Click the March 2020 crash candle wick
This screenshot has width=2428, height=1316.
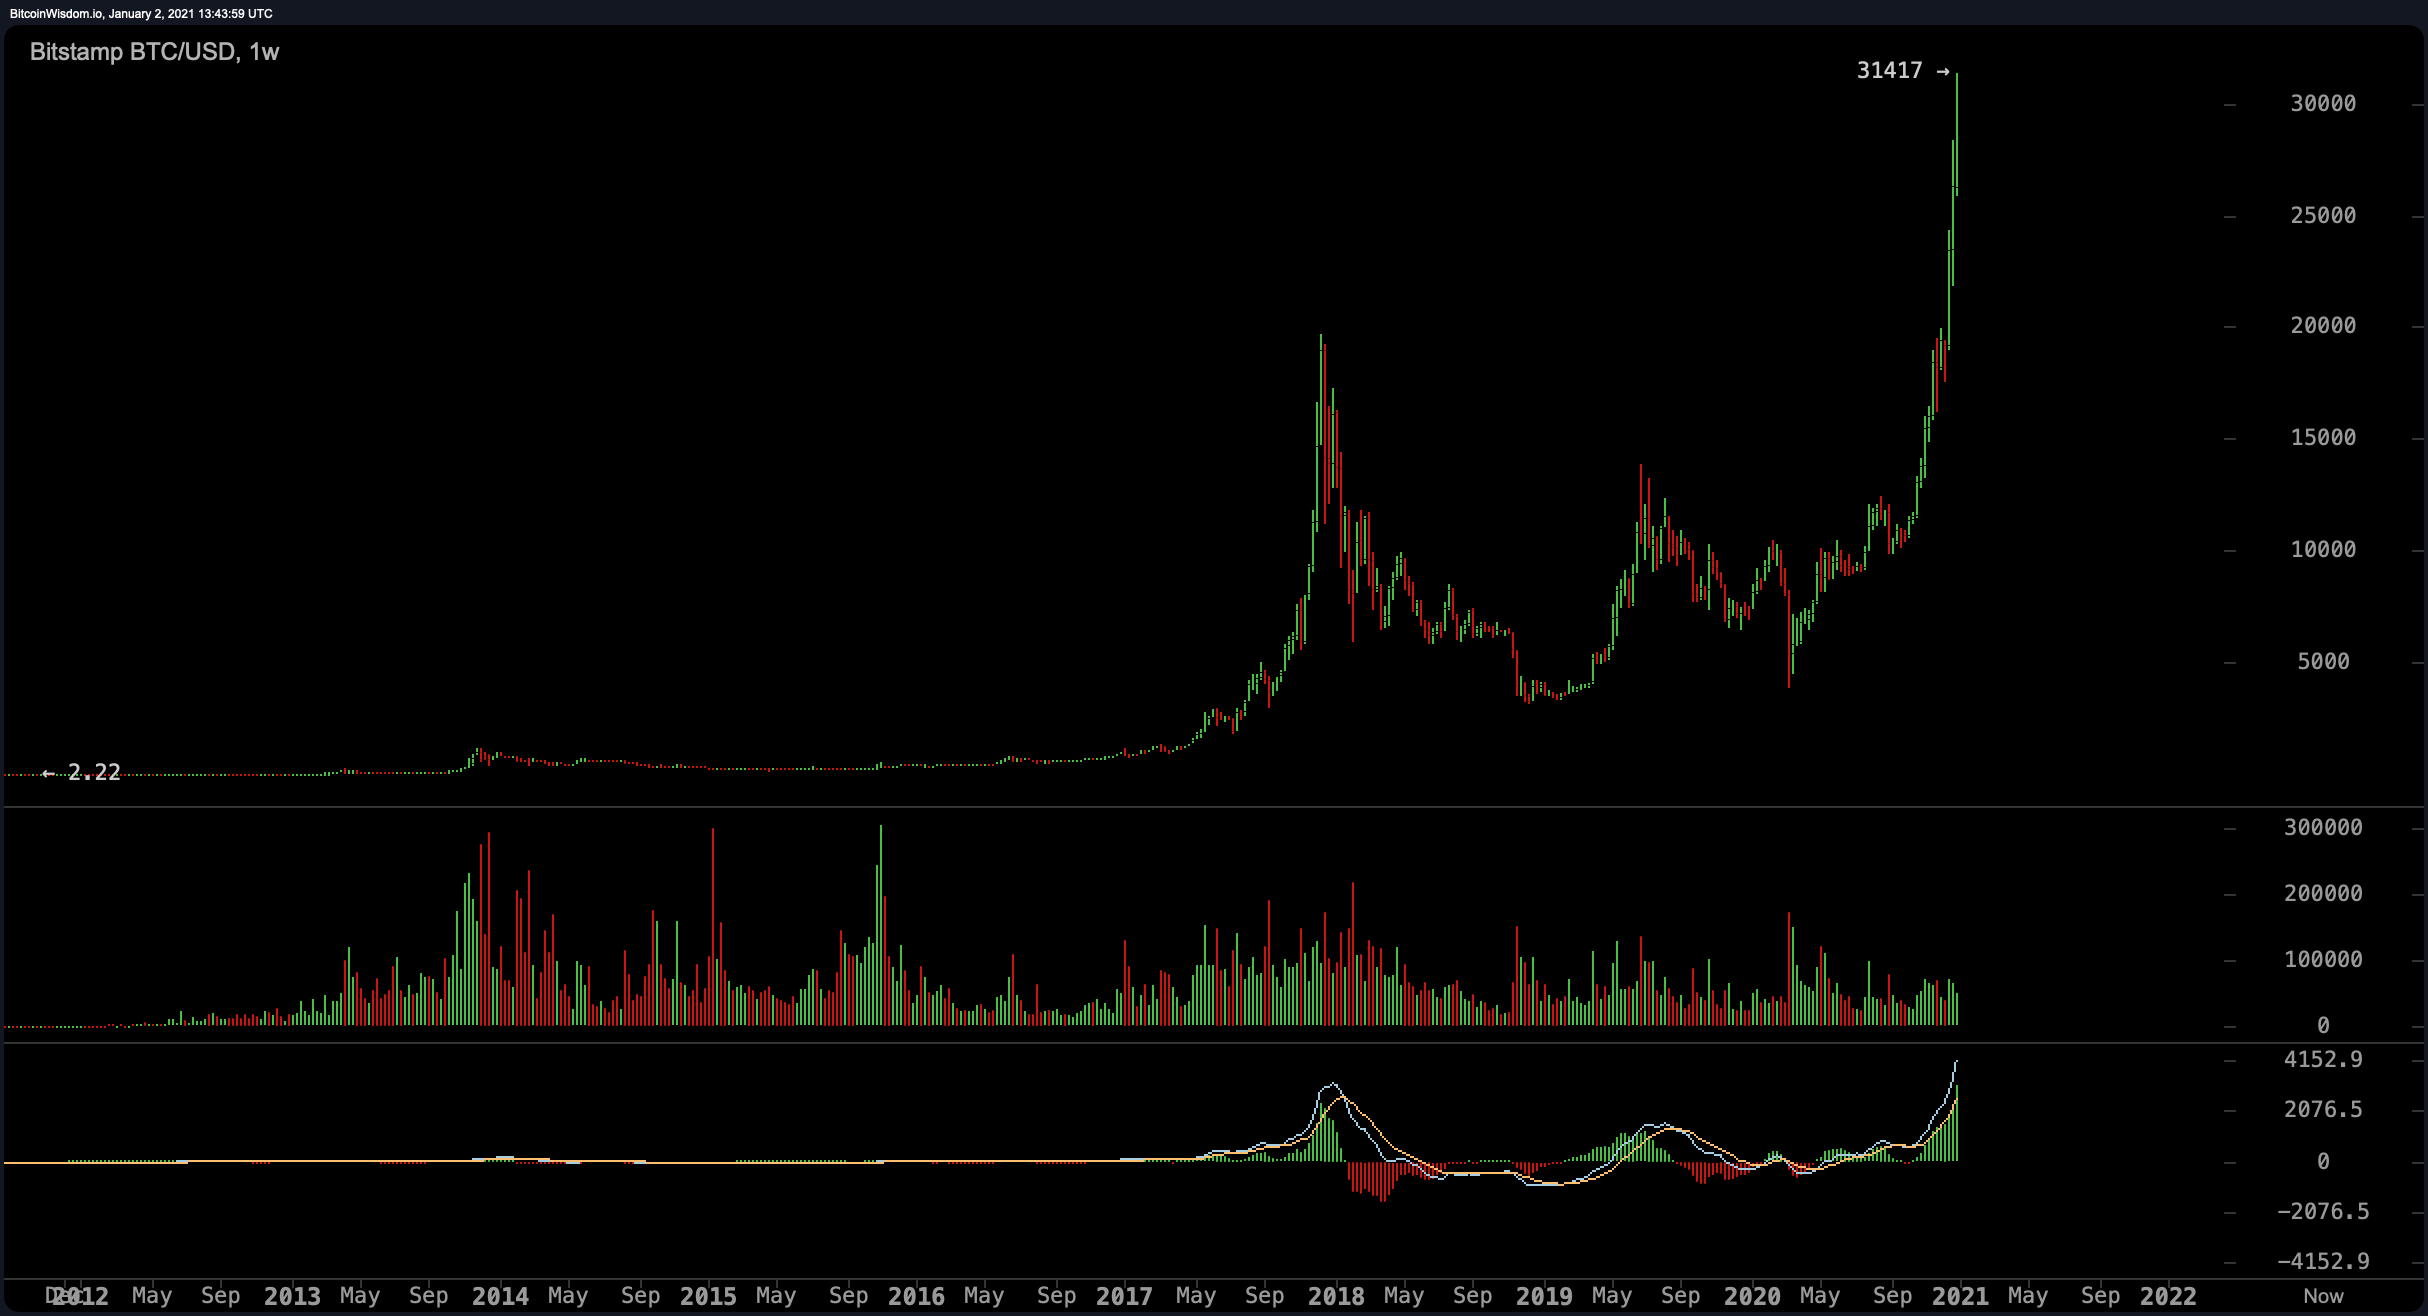click(1789, 640)
